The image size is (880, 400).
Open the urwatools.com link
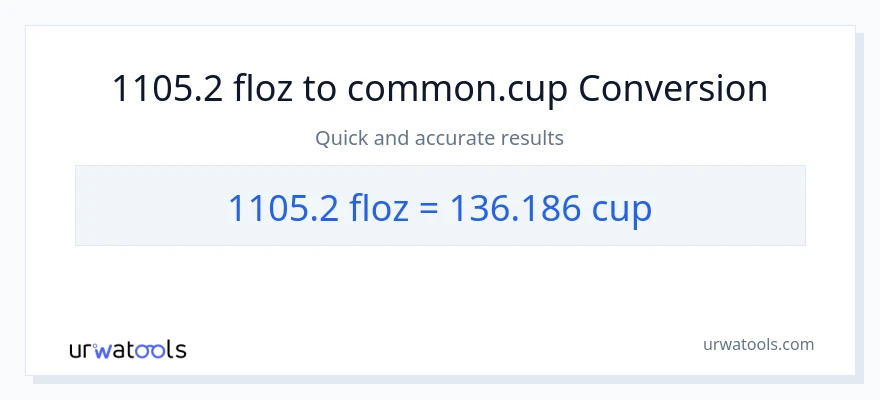pyautogui.click(x=758, y=344)
